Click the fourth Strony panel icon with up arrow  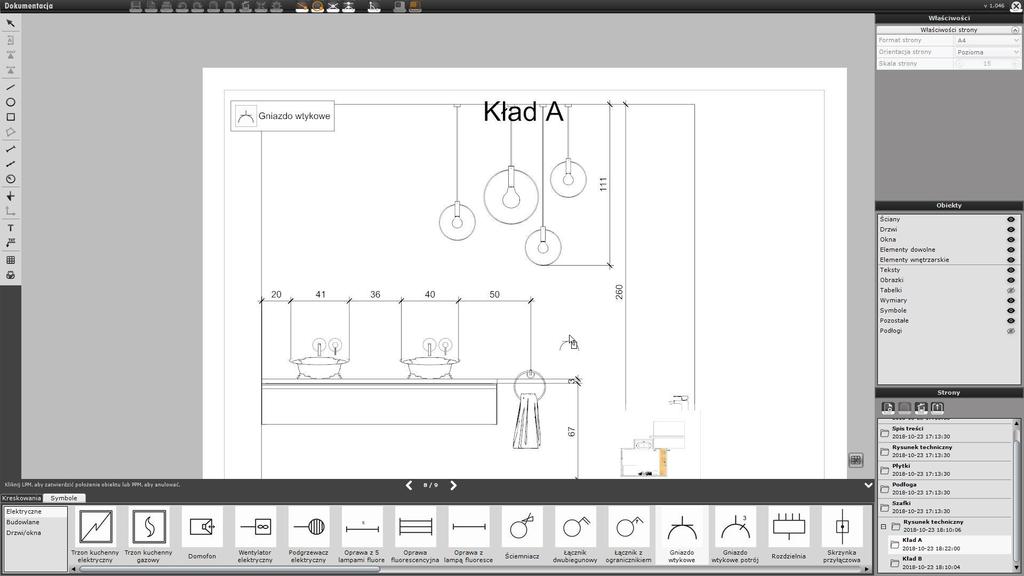[937, 408]
